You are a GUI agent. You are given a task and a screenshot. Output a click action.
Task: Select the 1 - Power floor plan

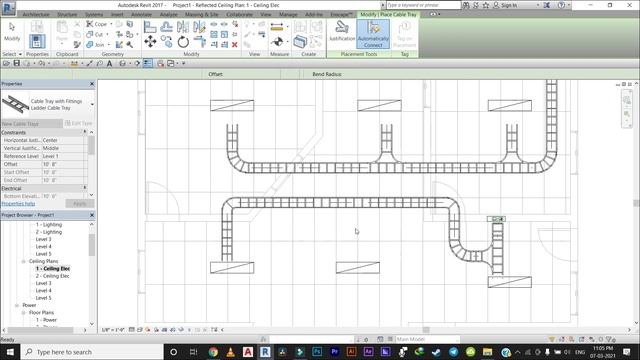point(46,320)
